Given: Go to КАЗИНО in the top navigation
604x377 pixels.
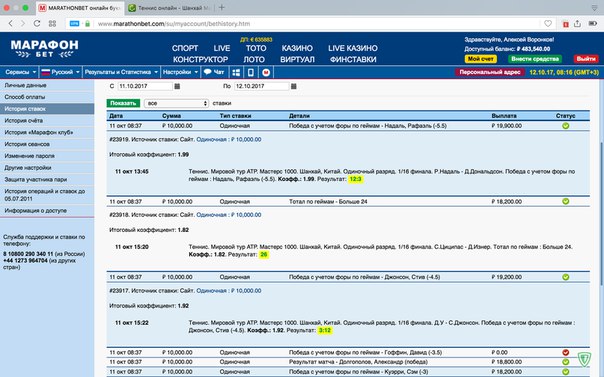Looking at the screenshot, I should (x=297, y=48).
